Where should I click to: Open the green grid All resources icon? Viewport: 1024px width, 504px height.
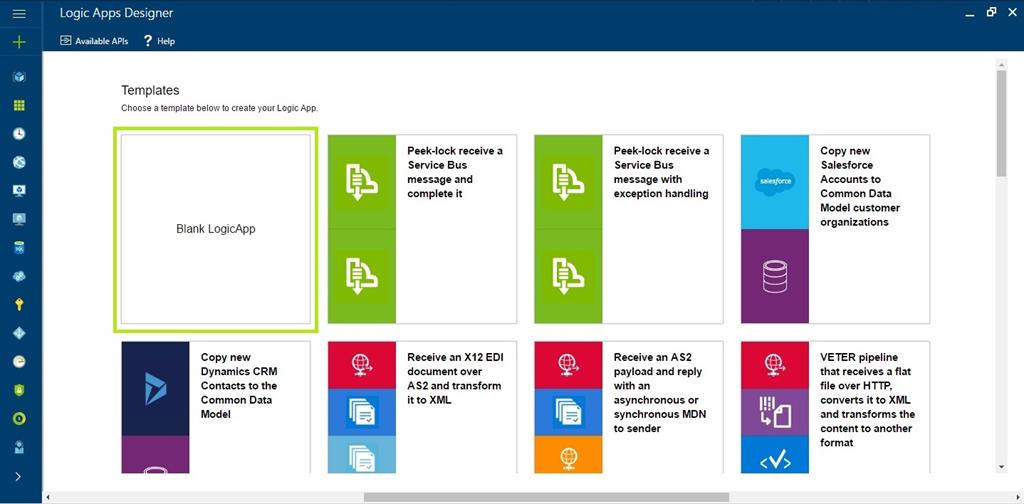click(x=19, y=105)
